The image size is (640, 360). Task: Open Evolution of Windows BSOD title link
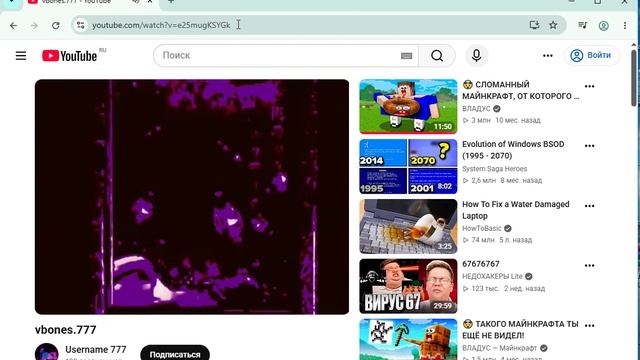513,150
